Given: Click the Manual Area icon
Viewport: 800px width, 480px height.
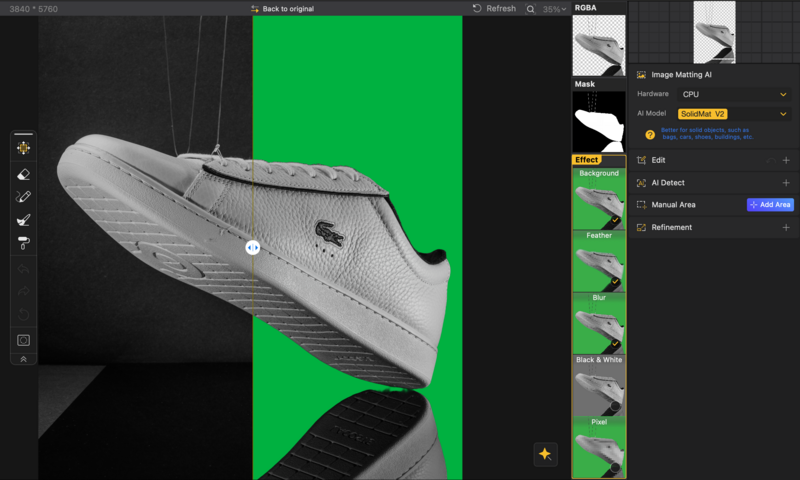Looking at the screenshot, I should (x=641, y=205).
